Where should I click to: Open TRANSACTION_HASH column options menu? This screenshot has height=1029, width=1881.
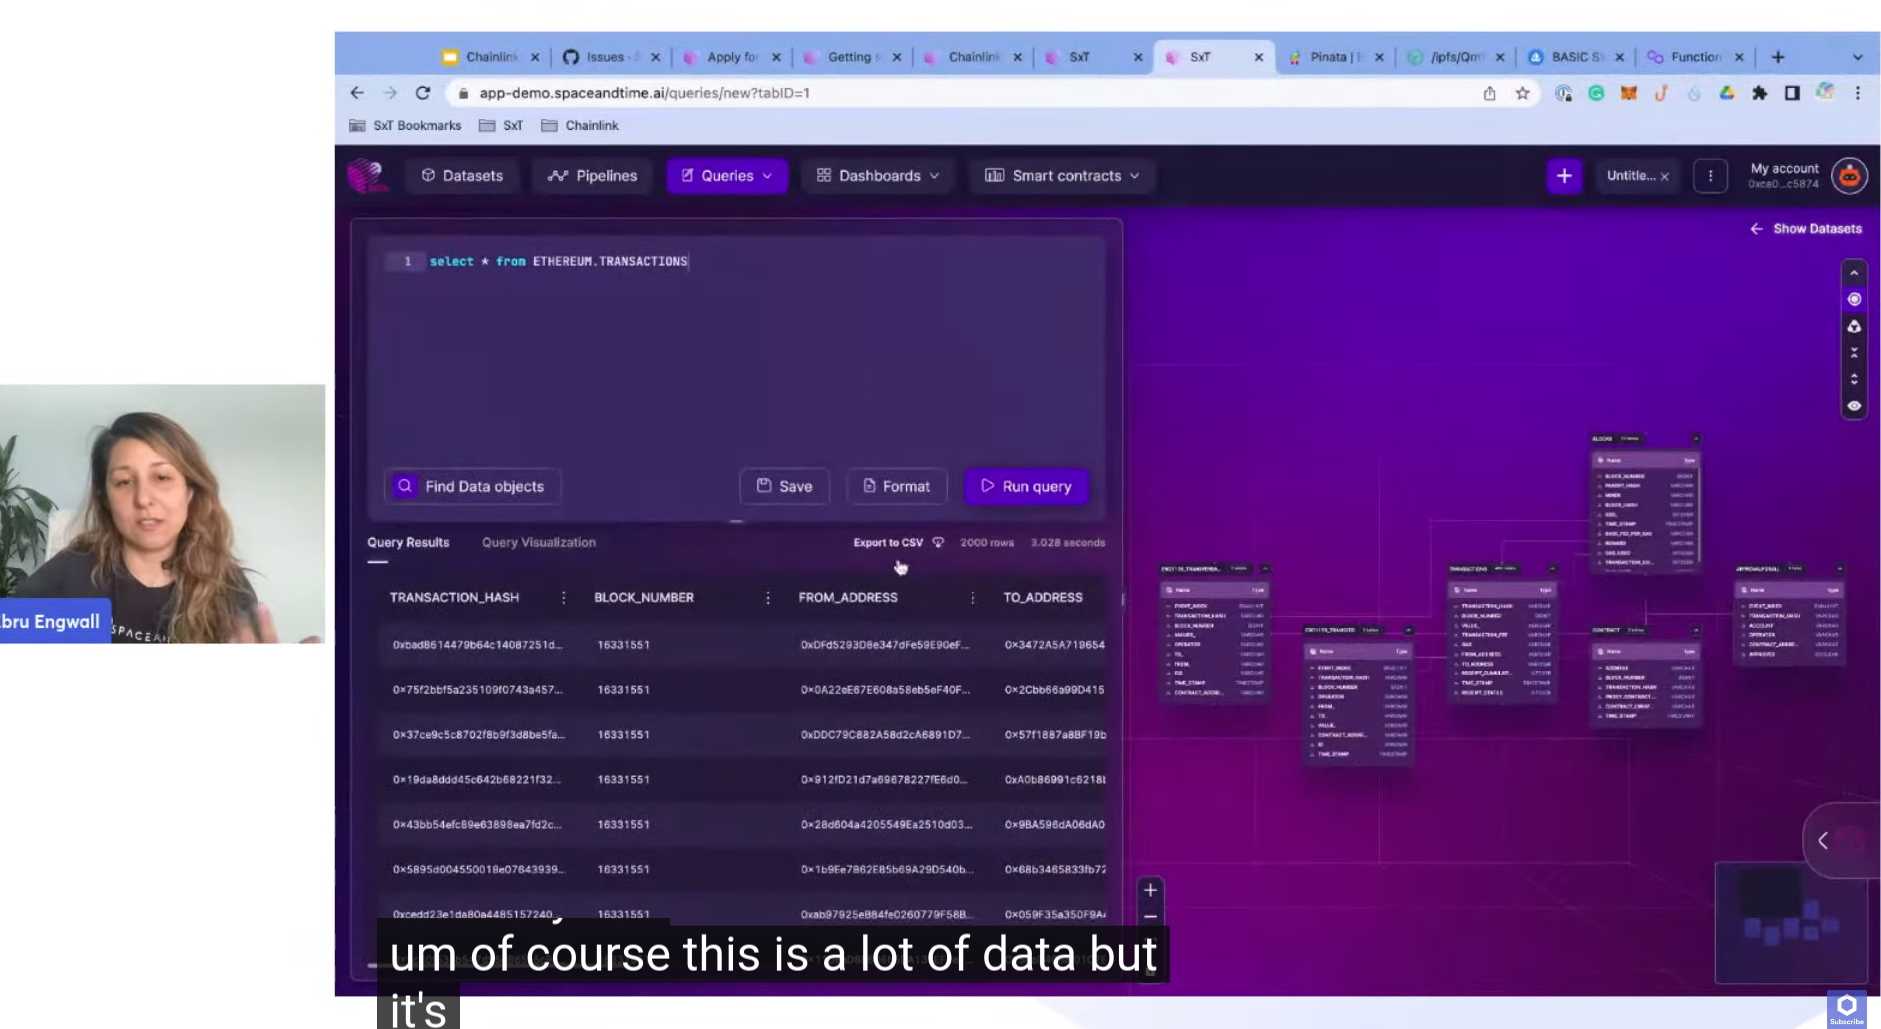coord(563,597)
